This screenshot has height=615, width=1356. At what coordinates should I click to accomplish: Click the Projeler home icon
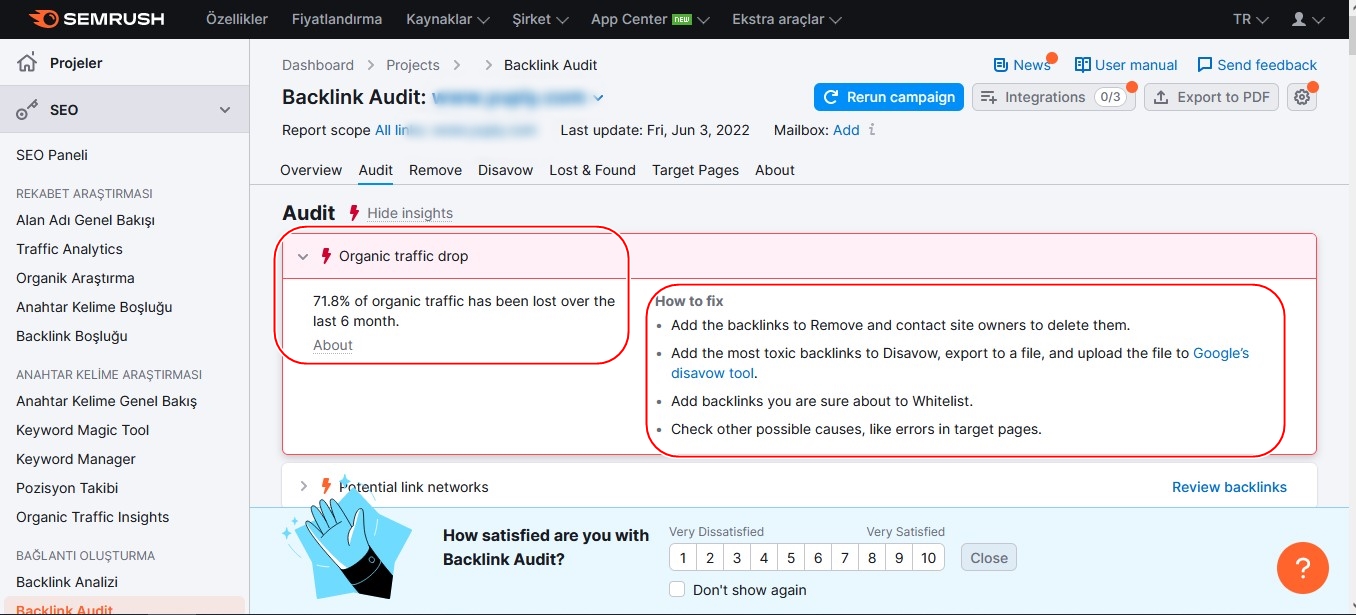(x=27, y=63)
